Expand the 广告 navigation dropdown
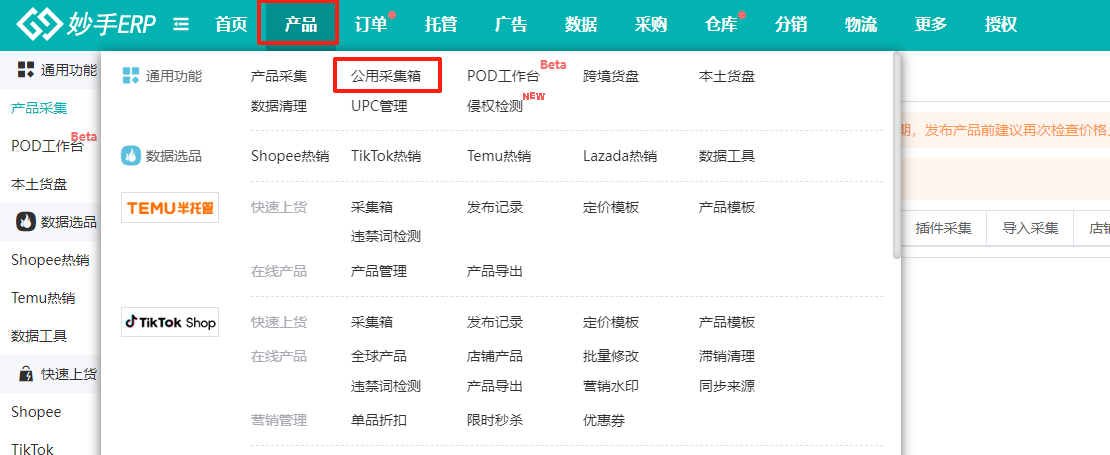Viewport: 1110px width, 455px height. click(511, 24)
